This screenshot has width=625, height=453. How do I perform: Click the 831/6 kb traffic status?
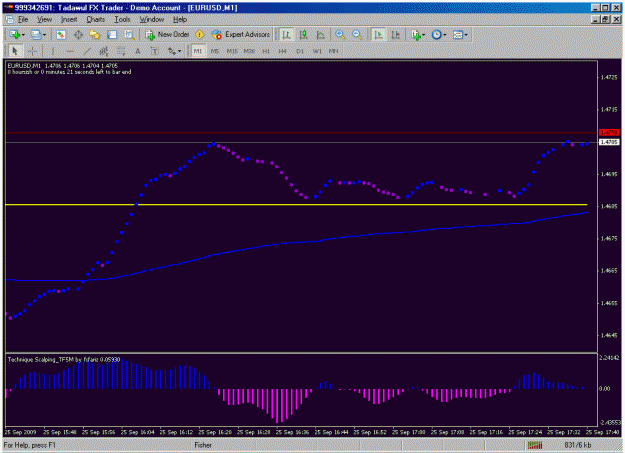point(578,445)
